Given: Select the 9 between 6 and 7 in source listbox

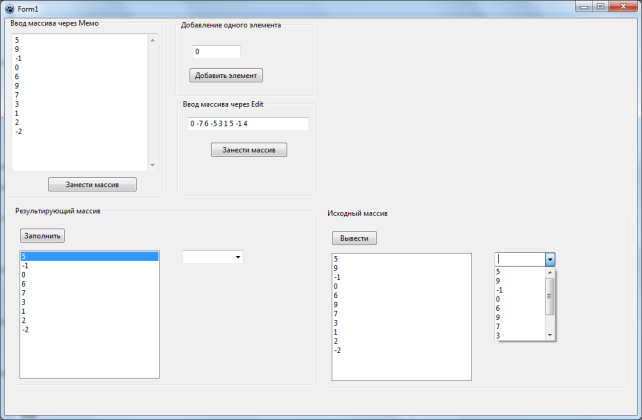Looking at the screenshot, I should pyautogui.click(x=401, y=305).
